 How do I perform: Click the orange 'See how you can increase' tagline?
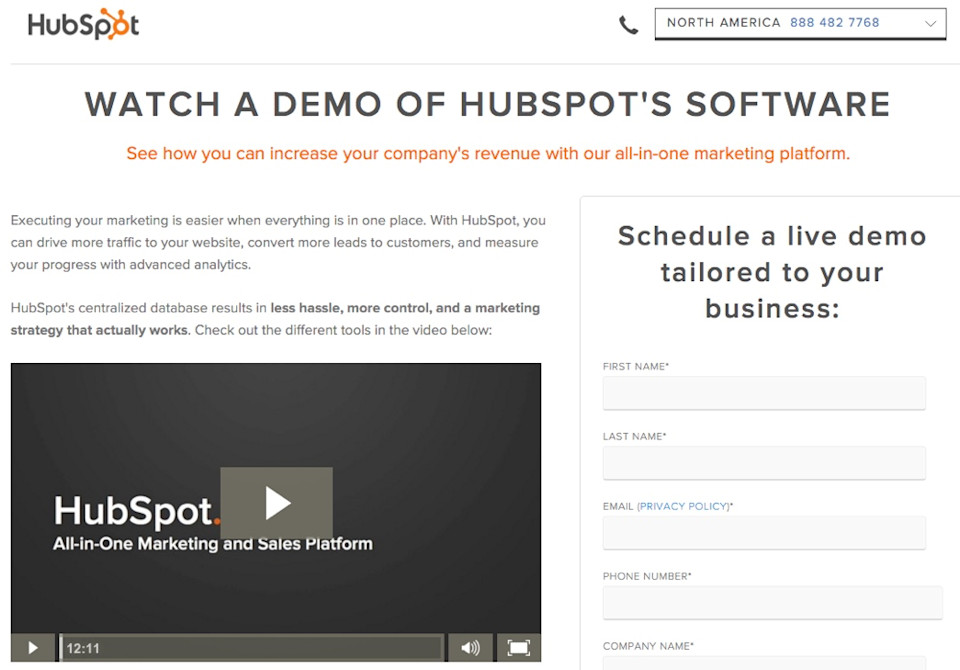pyautogui.click(x=488, y=153)
